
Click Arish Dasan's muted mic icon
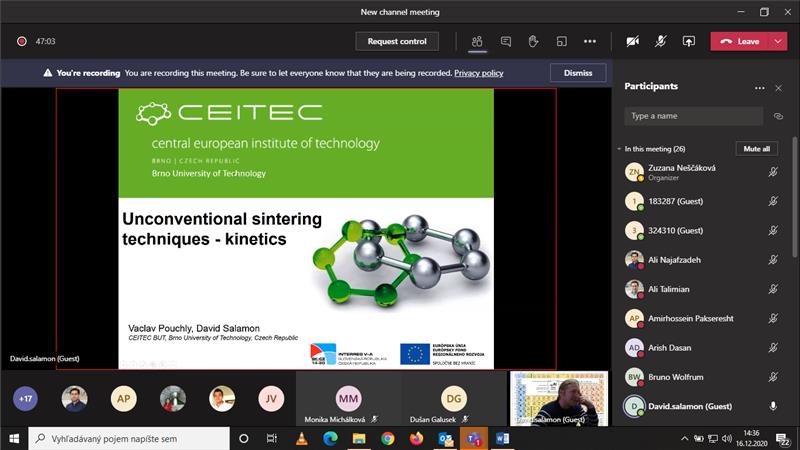pyautogui.click(x=773, y=347)
